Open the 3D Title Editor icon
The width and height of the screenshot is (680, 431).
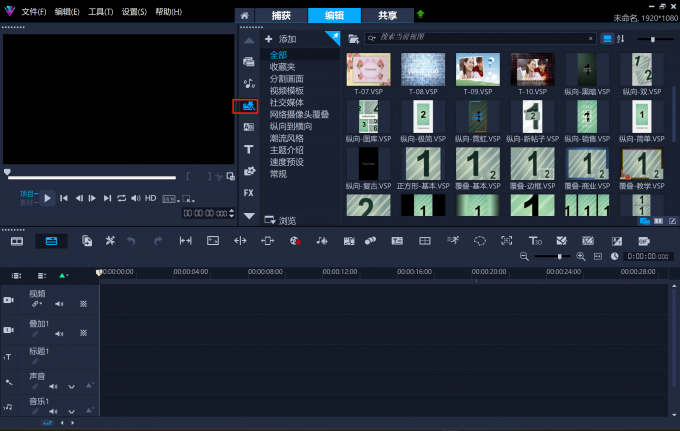[x=535, y=241]
